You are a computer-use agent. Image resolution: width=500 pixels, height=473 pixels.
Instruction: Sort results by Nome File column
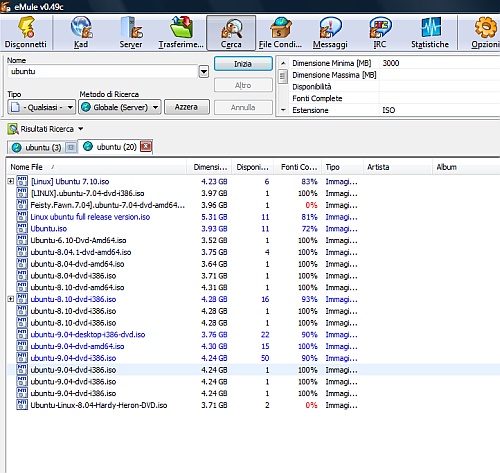tap(96, 167)
